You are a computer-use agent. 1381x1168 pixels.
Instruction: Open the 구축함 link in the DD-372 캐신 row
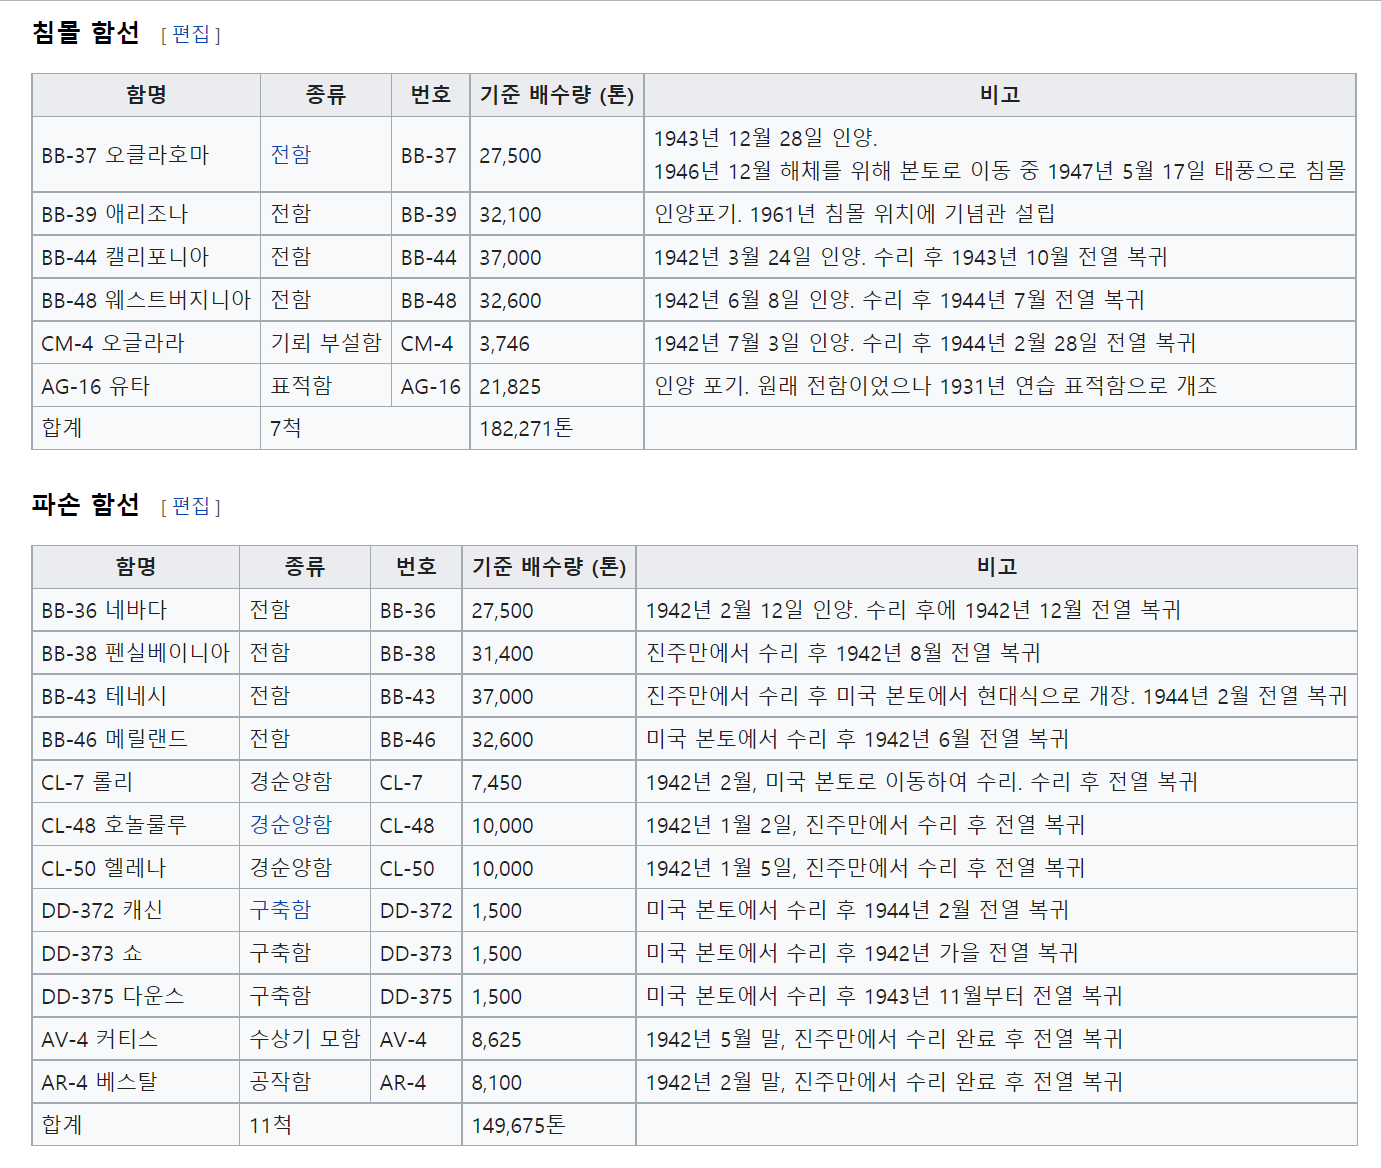coord(280,910)
